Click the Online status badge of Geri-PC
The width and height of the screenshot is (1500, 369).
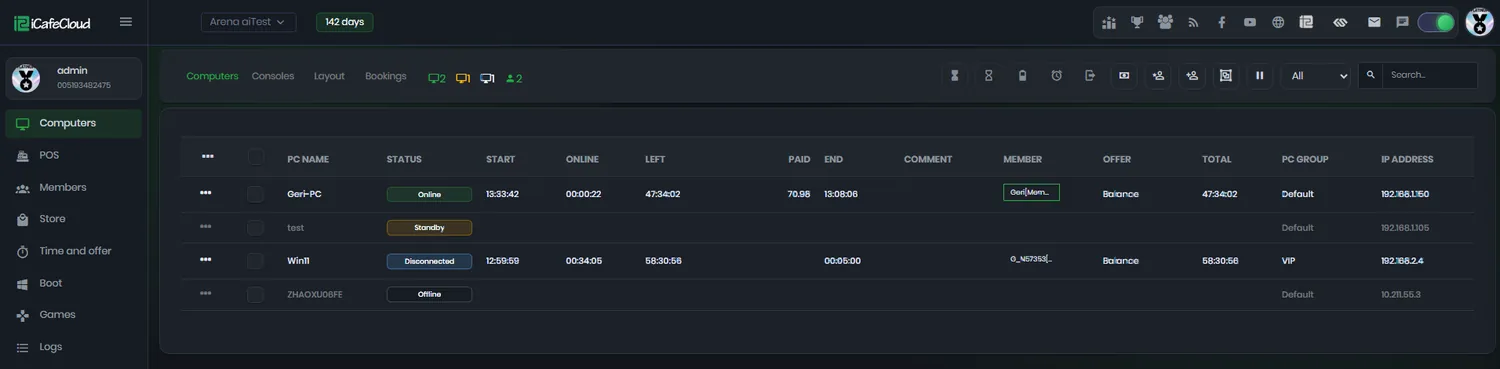(429, 194)
